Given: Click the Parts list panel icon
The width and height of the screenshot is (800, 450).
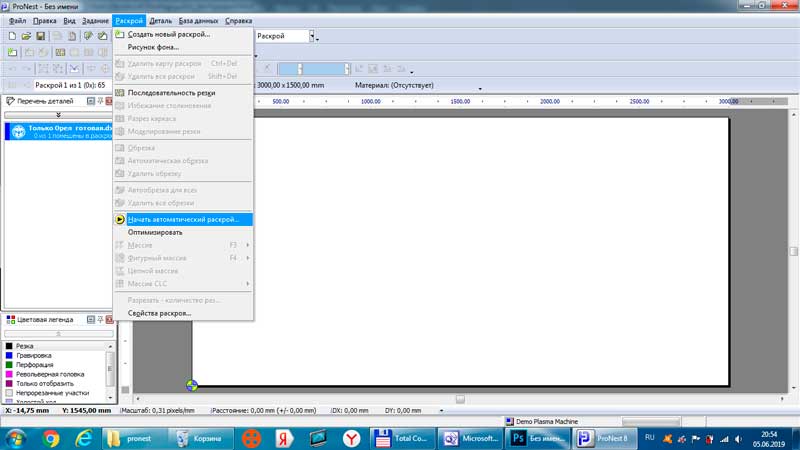Looking at the screenshot, I should click(10, 101).
